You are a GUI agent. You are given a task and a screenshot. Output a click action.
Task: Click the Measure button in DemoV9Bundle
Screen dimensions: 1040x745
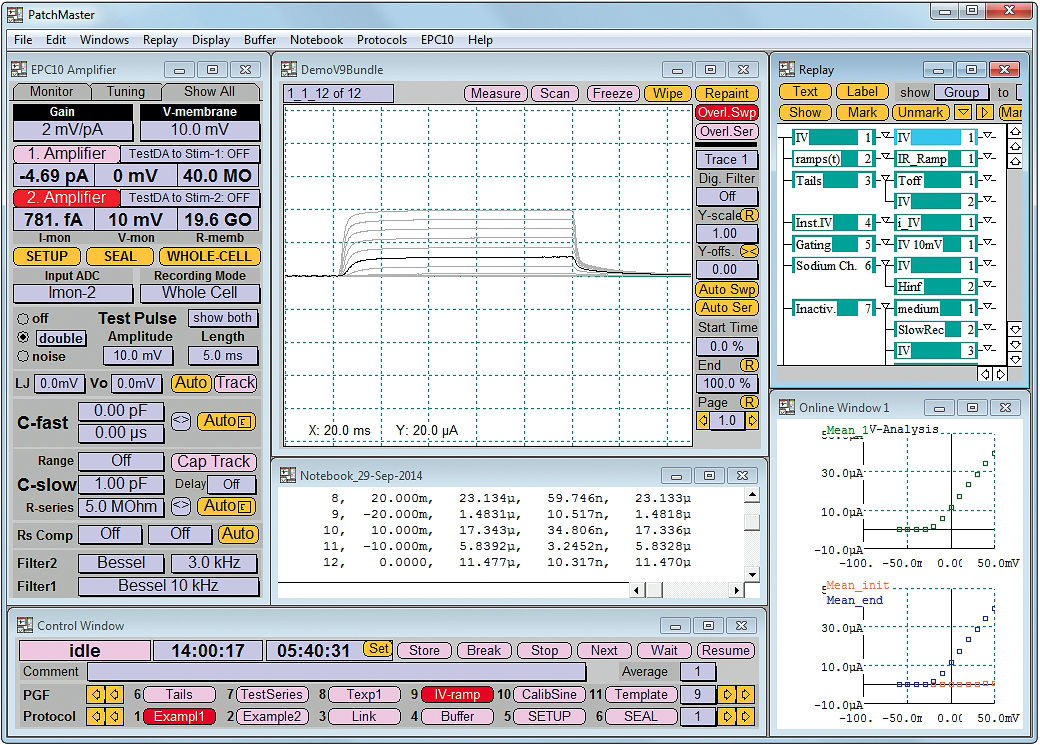click(496, 92)
